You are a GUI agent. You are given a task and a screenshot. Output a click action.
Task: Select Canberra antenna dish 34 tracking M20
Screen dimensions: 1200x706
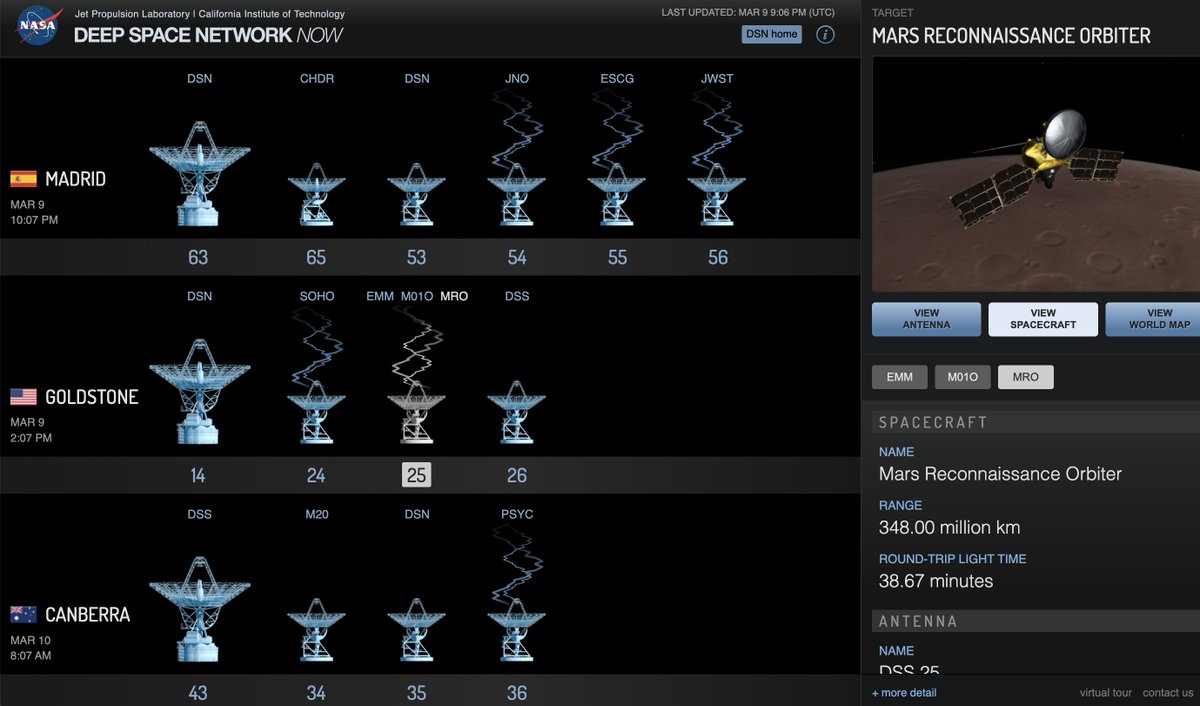pyautogui.click(x=316, y=630)
